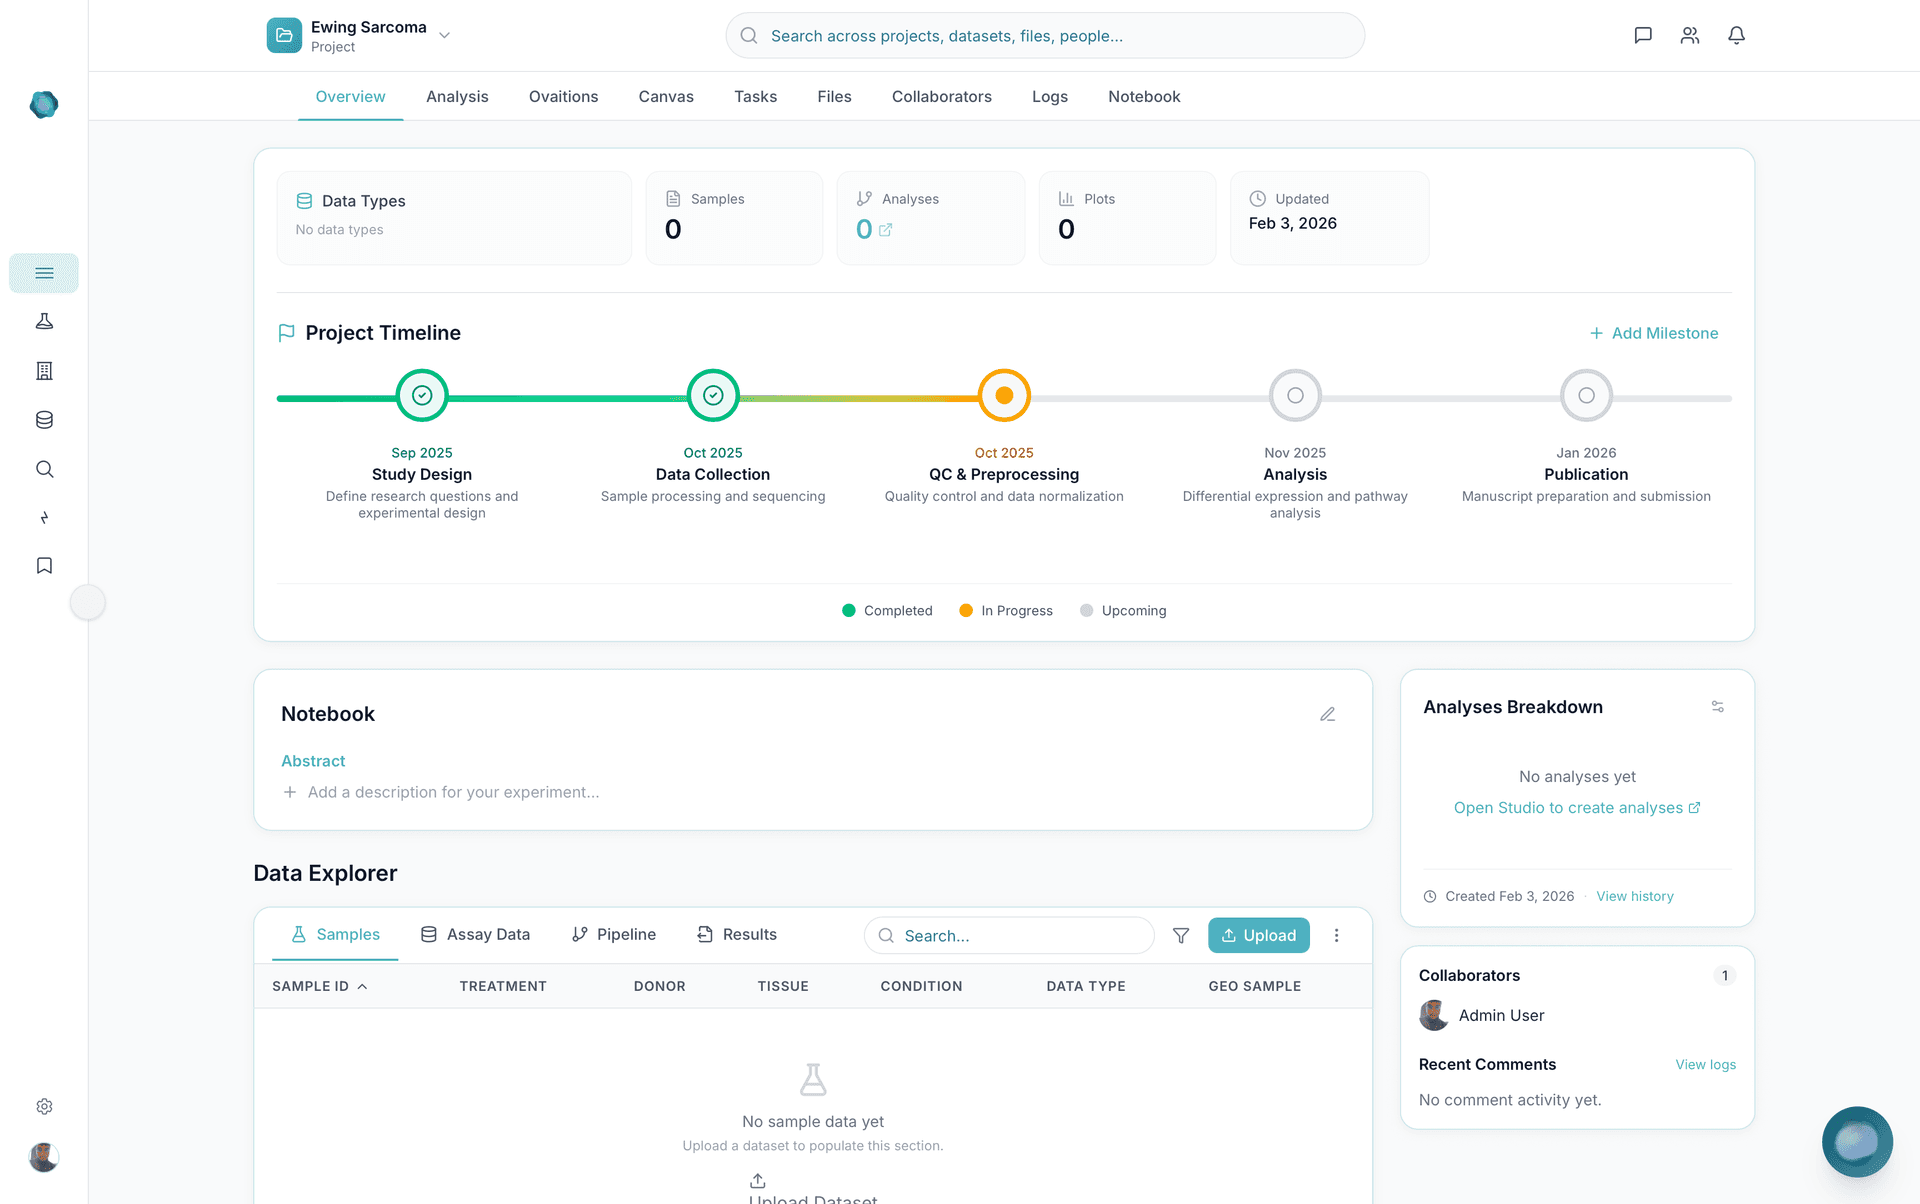Click the empty-state flask icon
This screenshot has width=1920, height=1204.
pos(813,1080)
